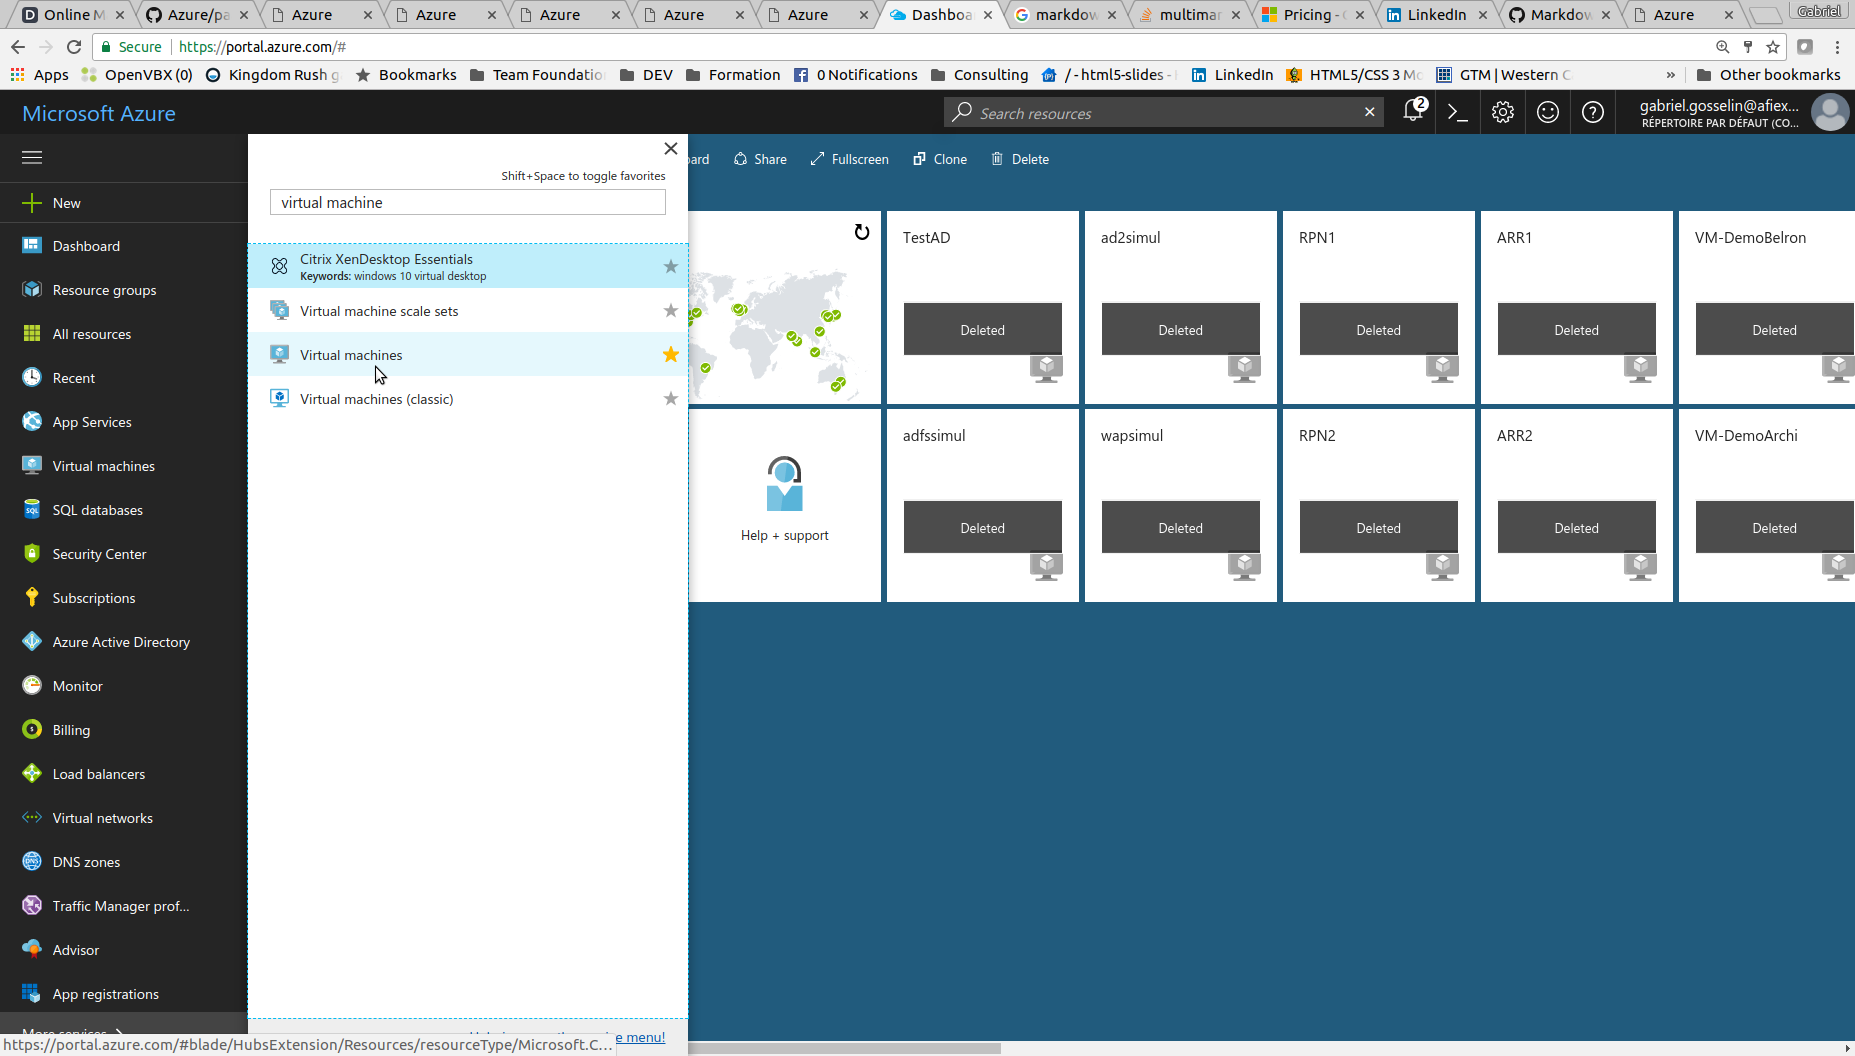This screenshot has width=1855, height=1056.
Task: Open Security Center in sidebar
Action: (x=99, y=554)
